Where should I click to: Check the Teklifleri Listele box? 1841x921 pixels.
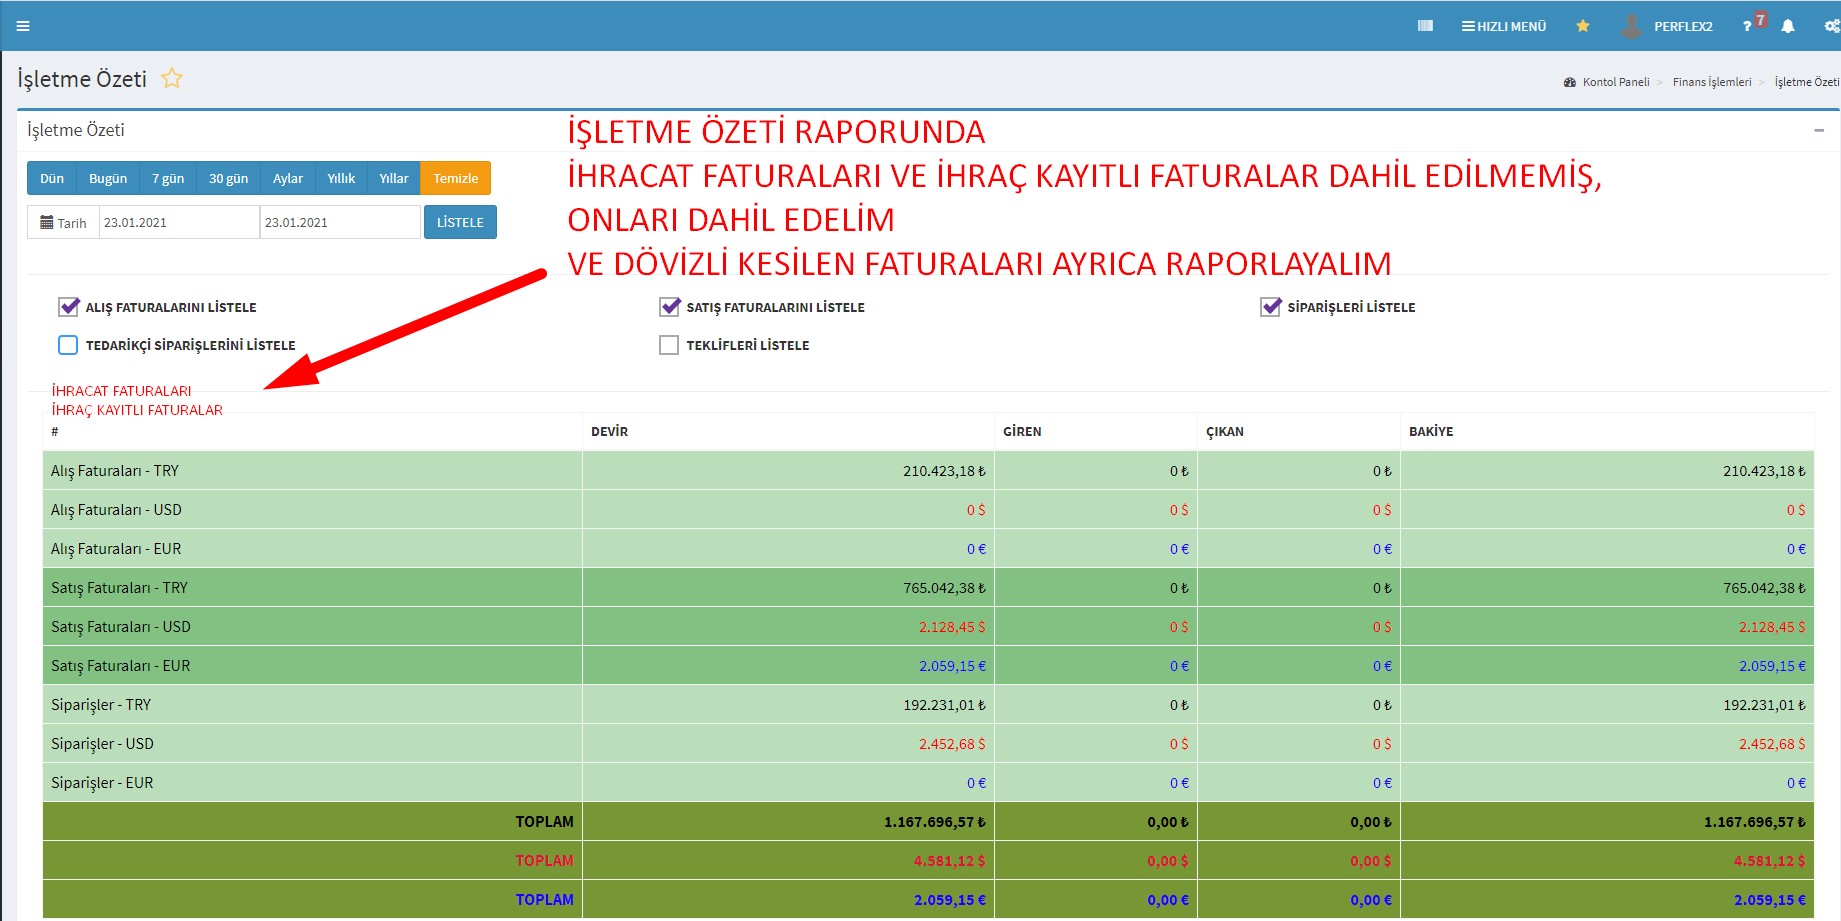tap(669, 345)
